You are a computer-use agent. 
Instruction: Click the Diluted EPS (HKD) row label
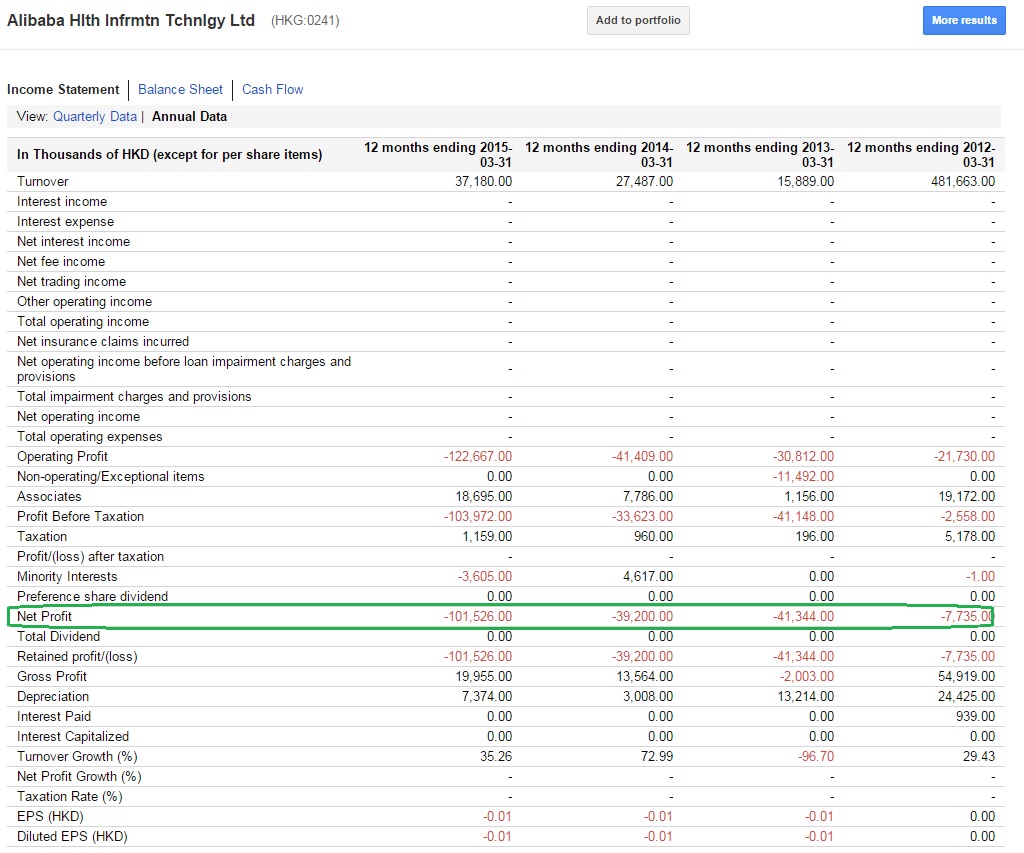(72, 837)
